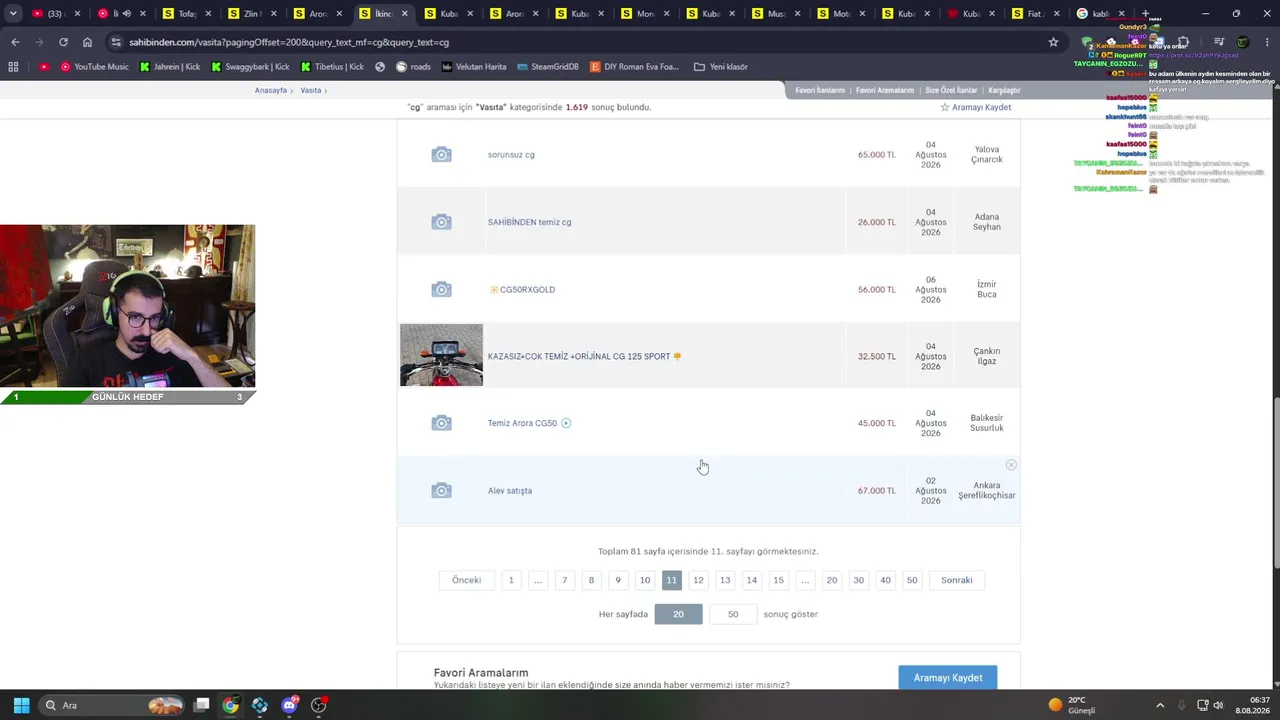Show hidden system tray icons
Screen dimensions: 1280x720
pyautogui.click(x=1160, y=705)
